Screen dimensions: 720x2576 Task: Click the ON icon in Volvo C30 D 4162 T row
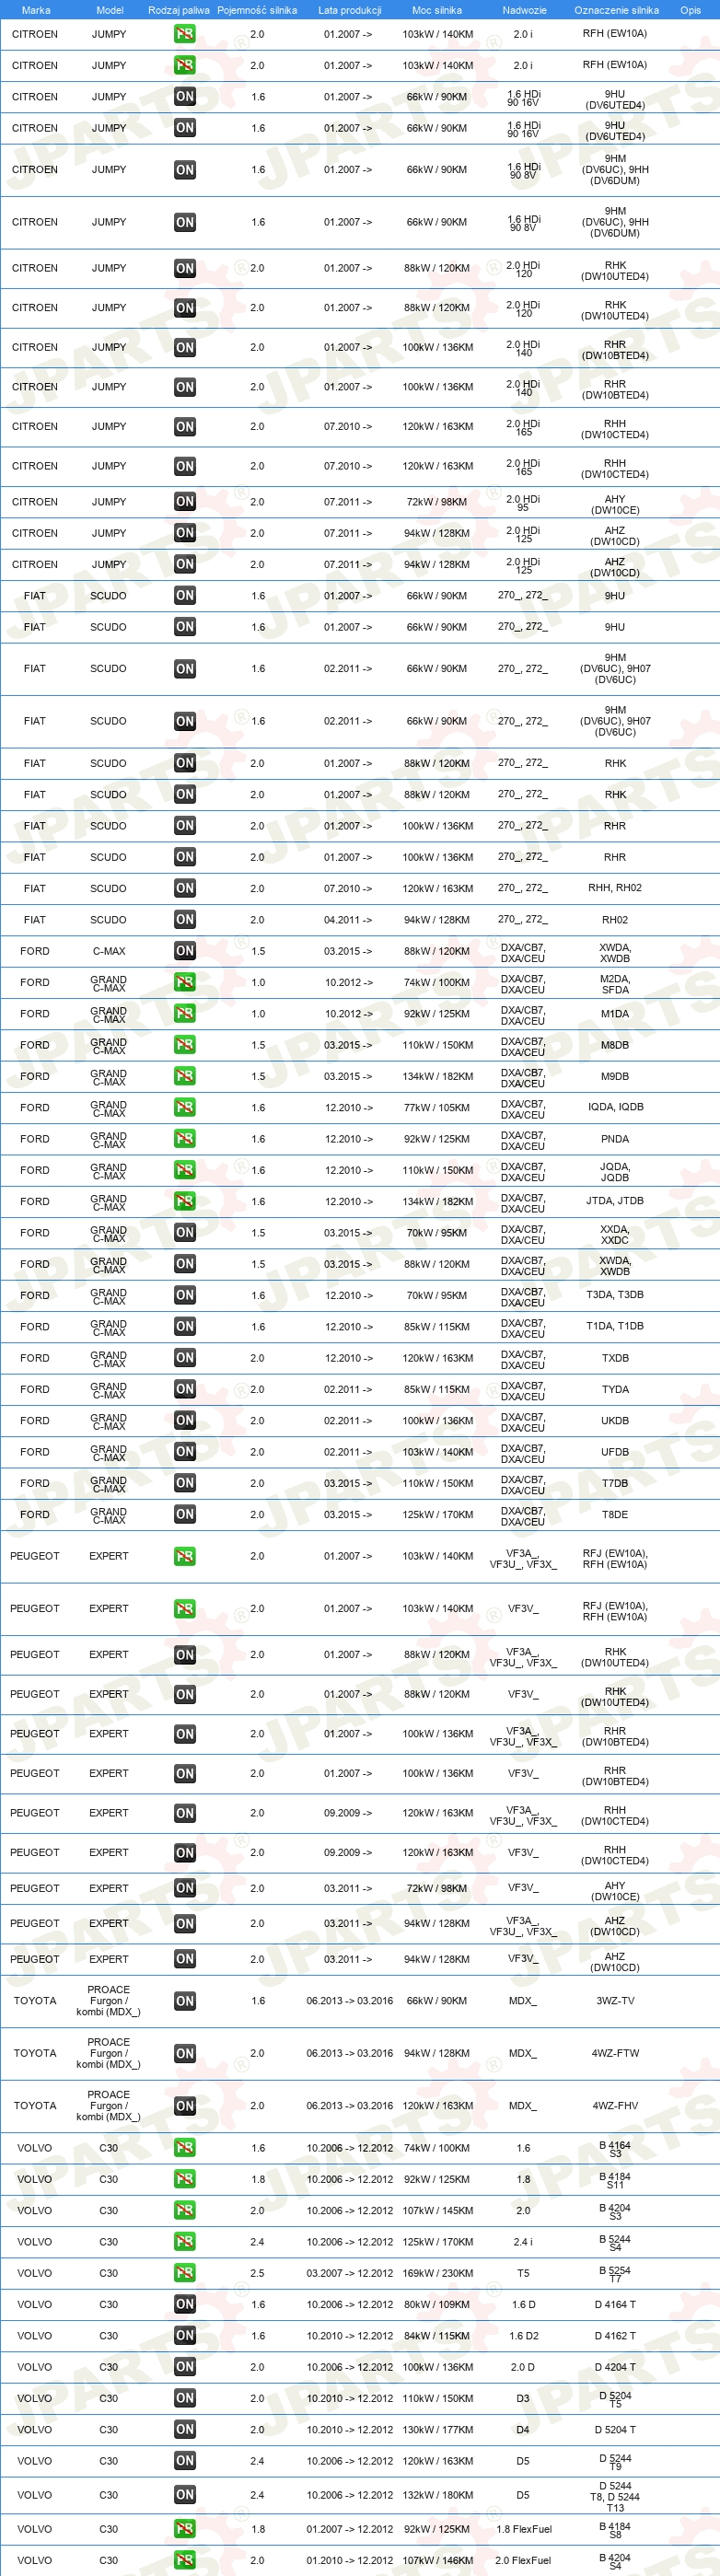pos(185,2336)
